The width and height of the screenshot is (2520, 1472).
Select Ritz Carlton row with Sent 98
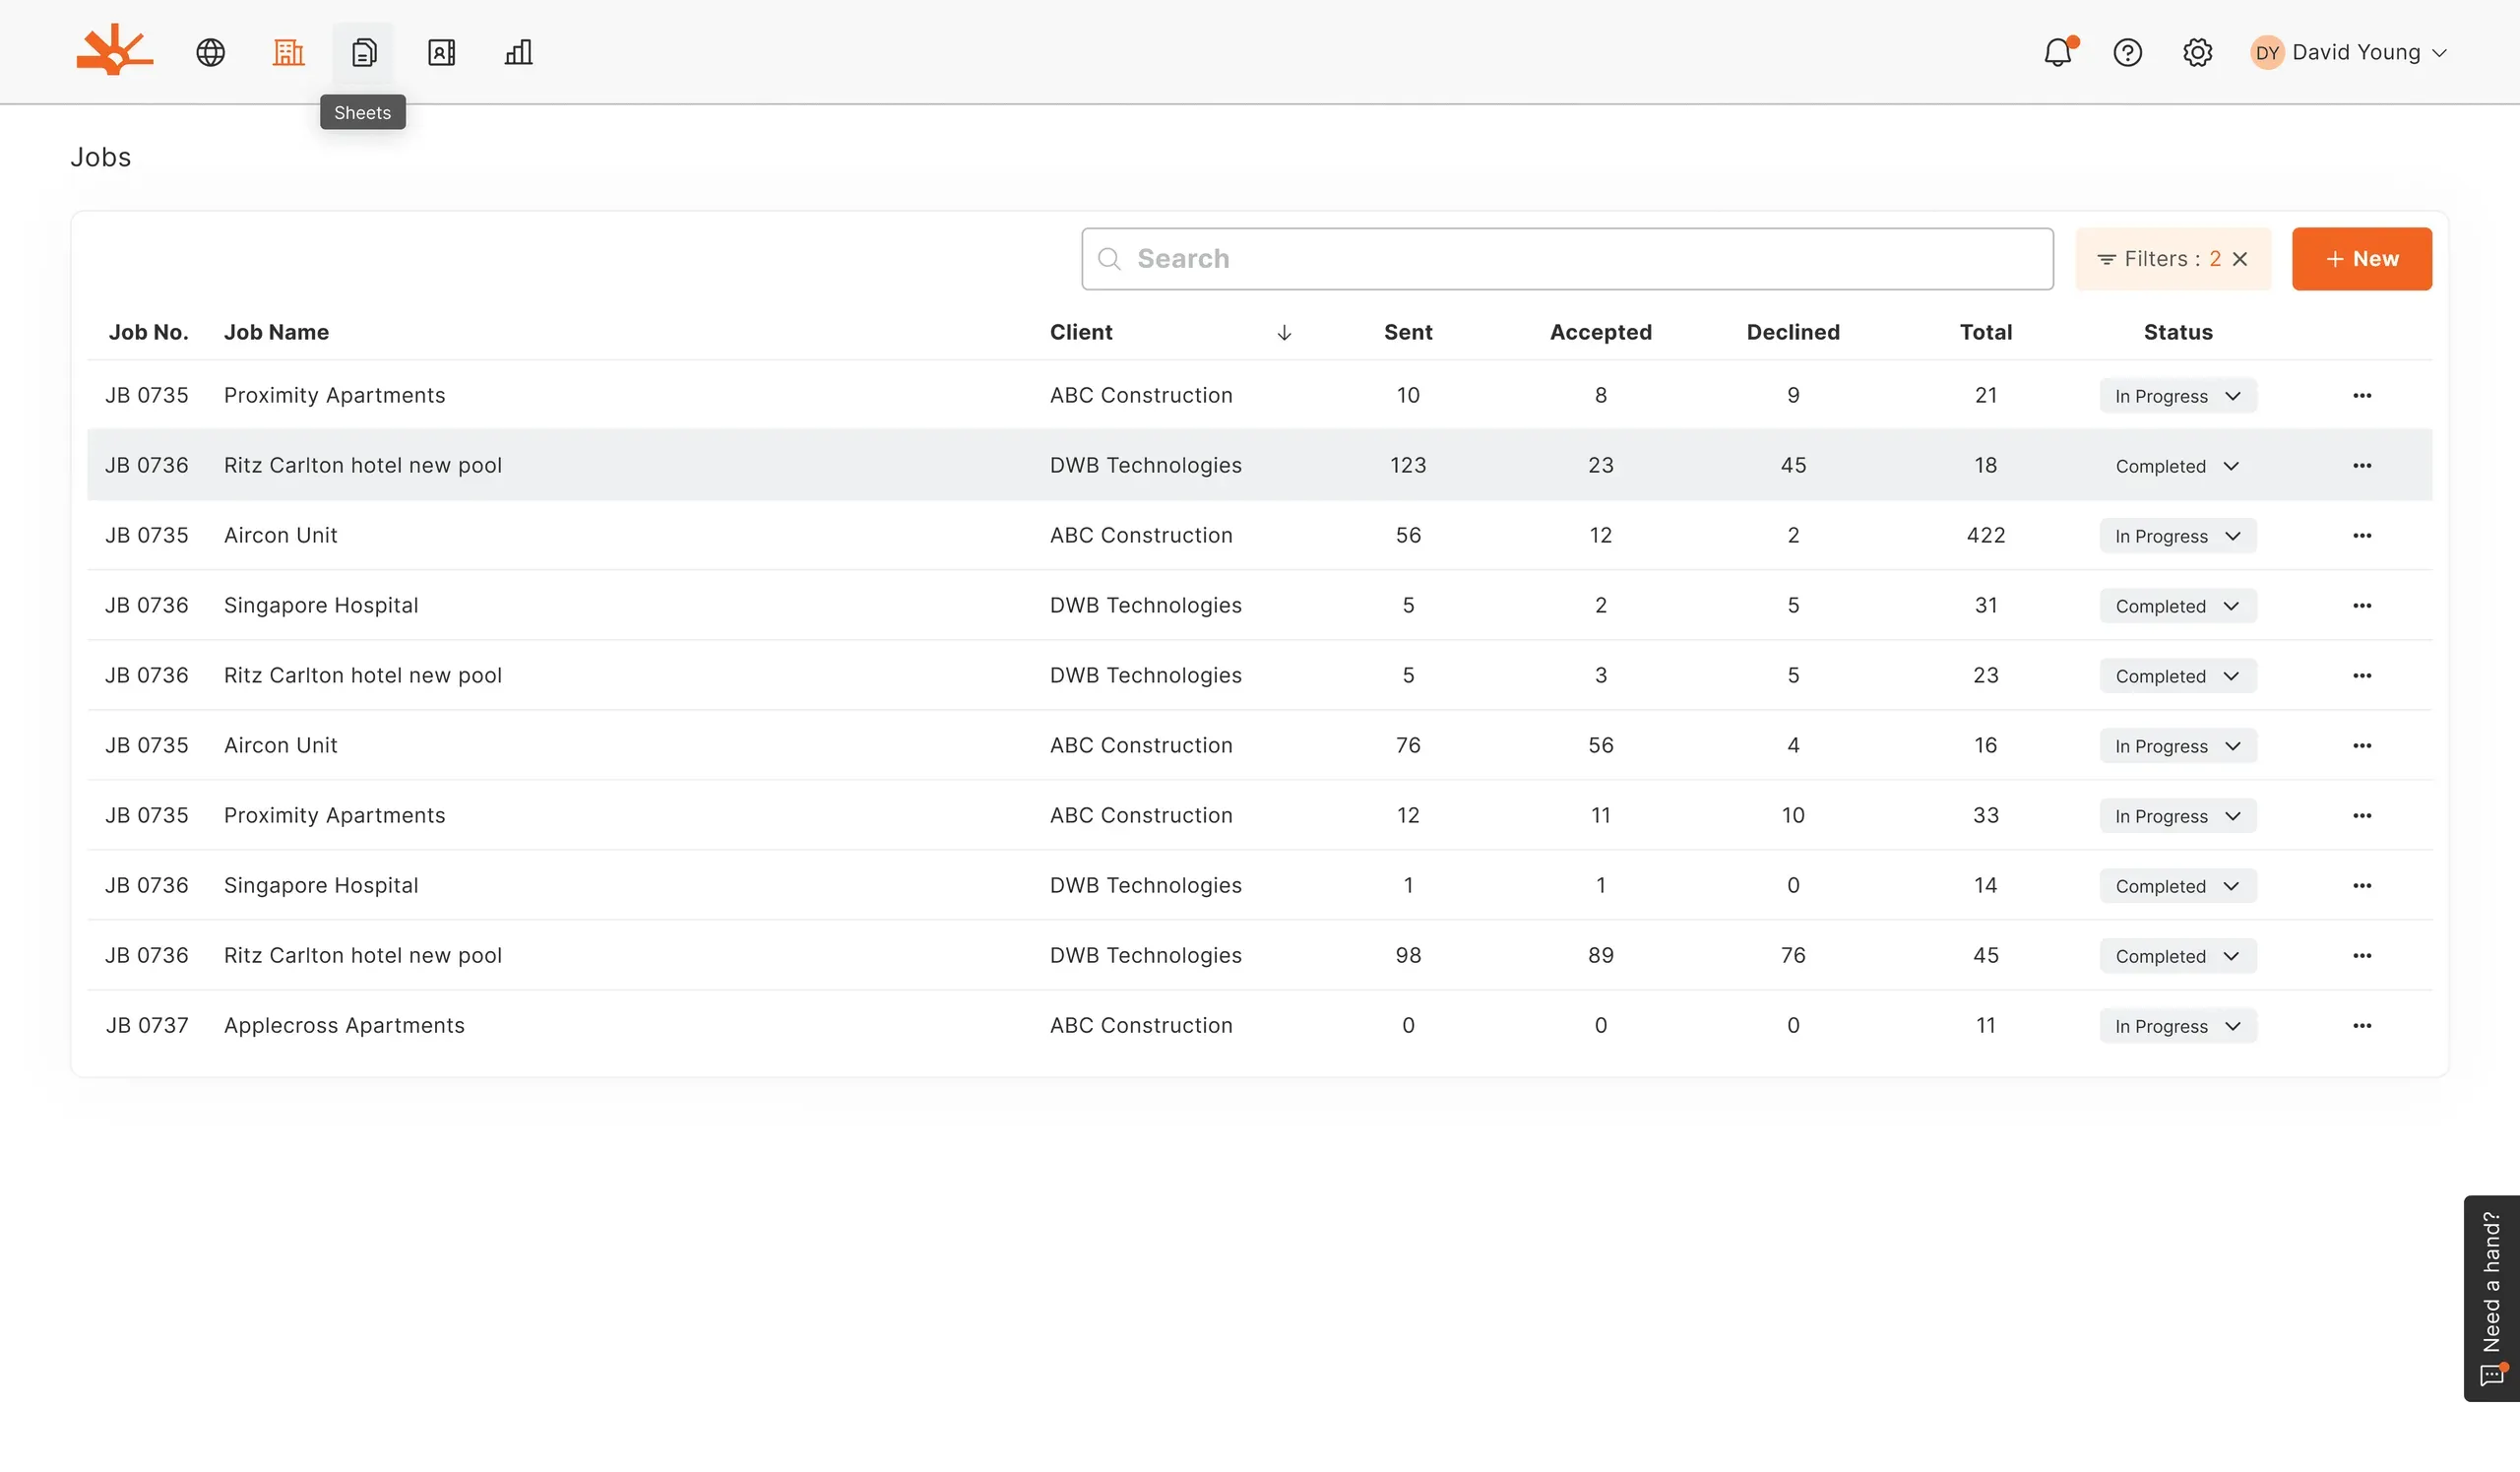(x=1259, y=955)
